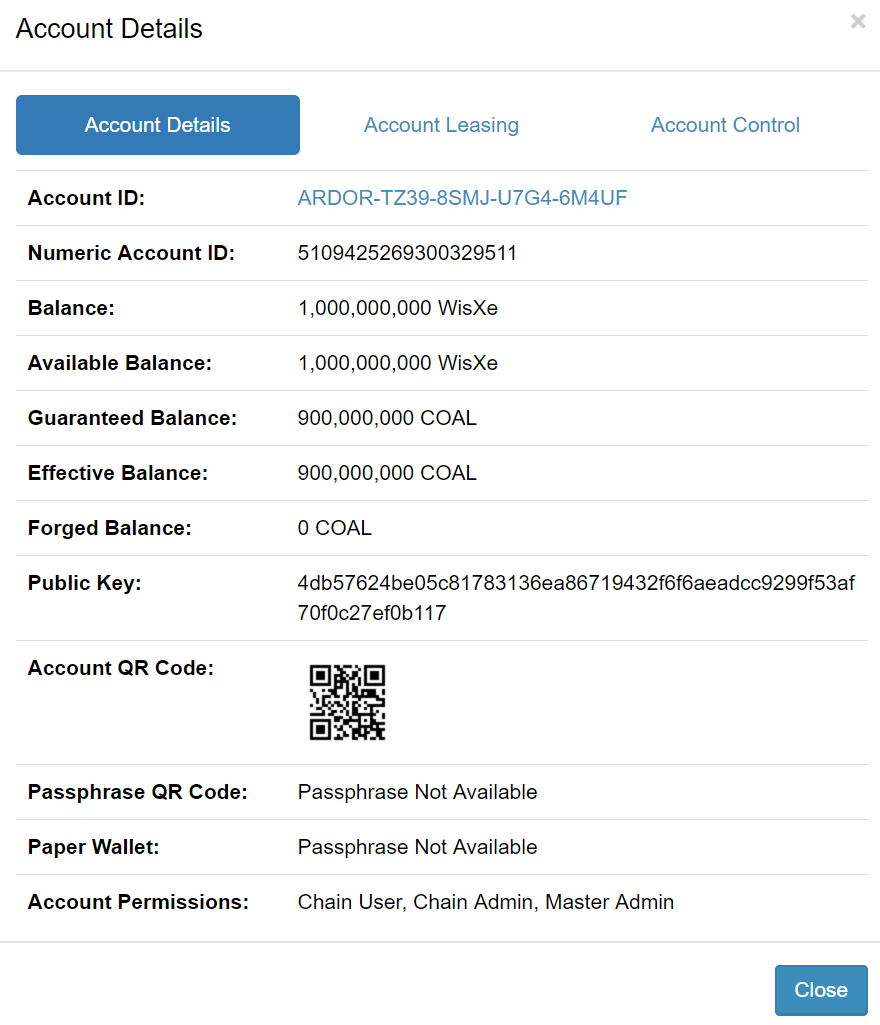Viewport: 880px width, 1025px height.
Task: Click the Public Key hexadecimal string
Action: tap(576, 597)
